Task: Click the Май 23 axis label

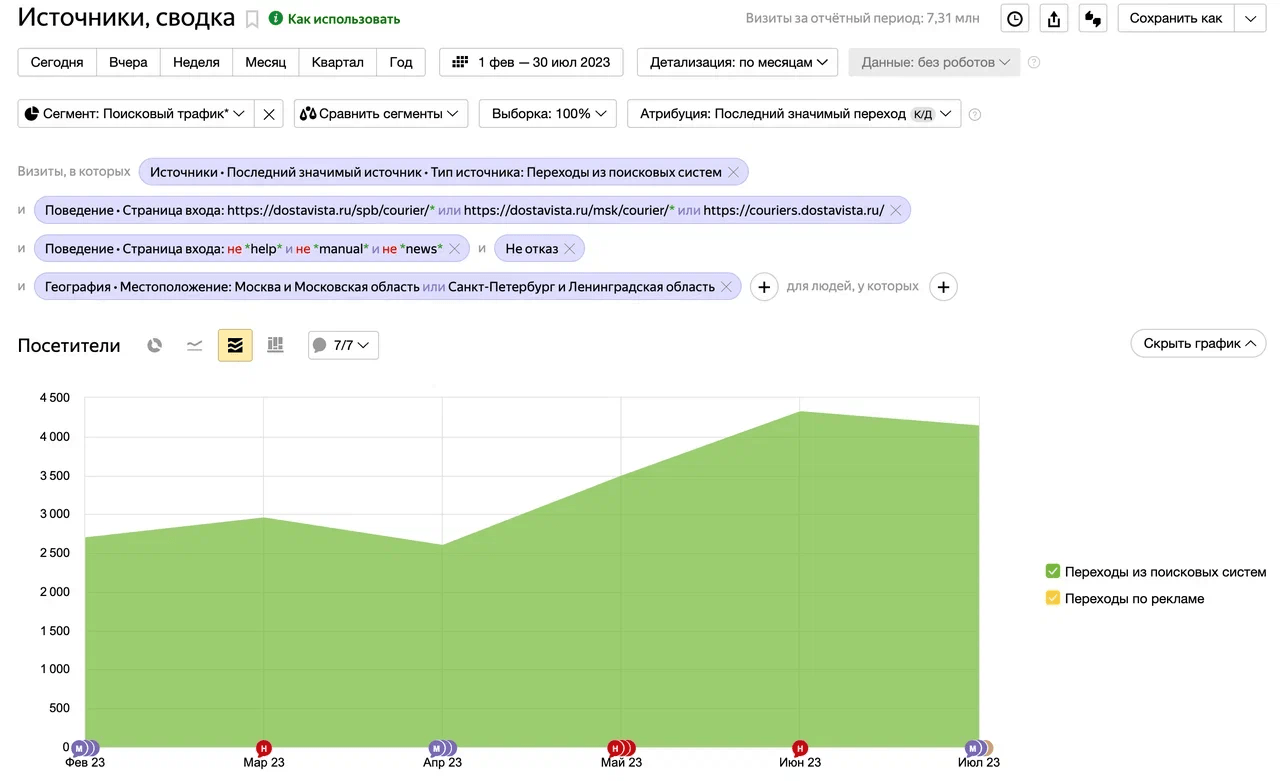Action: 621,763
